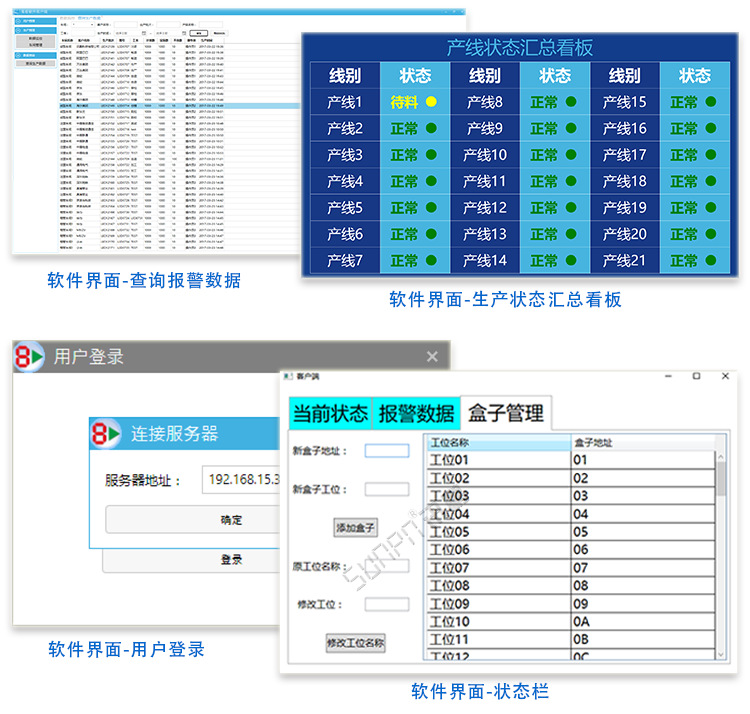
Task: Open the 报警数据 tab
Action: point(415,413)
